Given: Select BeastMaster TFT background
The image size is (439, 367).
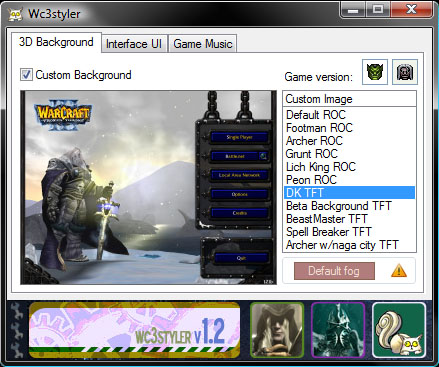Looking at the screenshot, I should 349,219.
